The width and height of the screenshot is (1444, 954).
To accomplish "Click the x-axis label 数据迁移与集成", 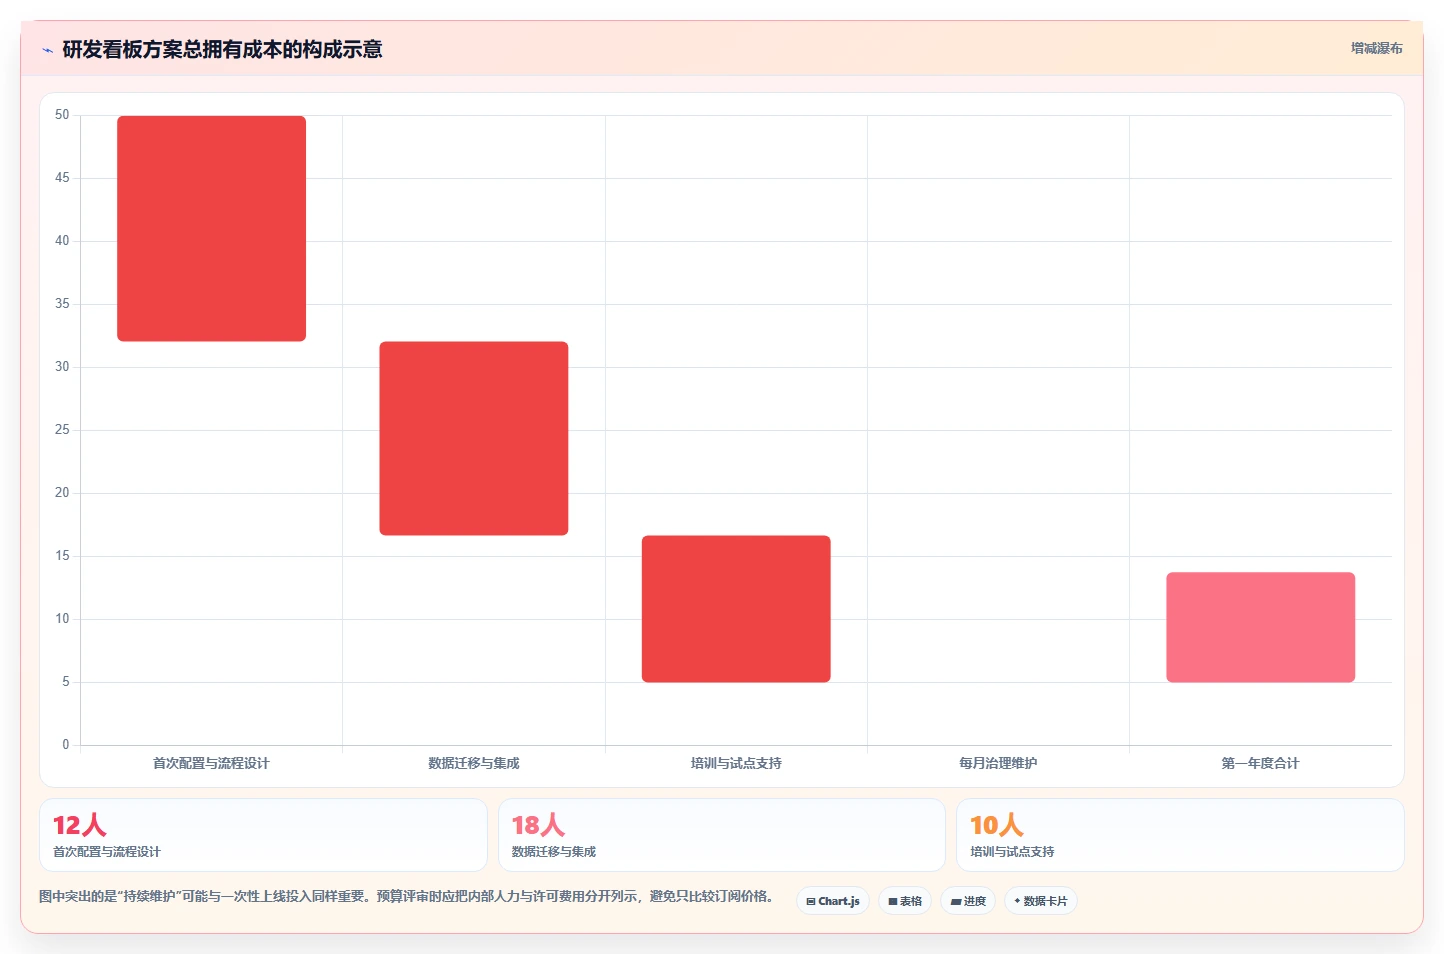I will click(474, 763).
